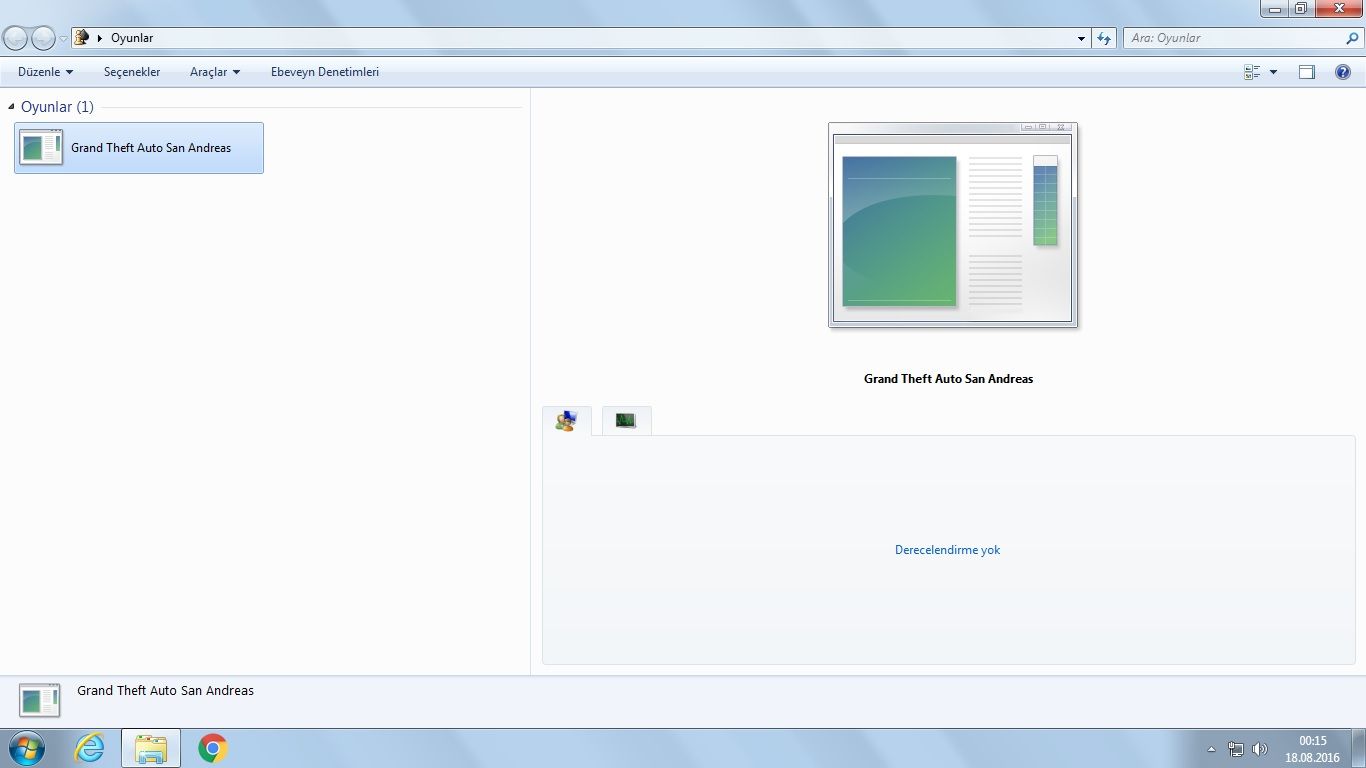This screenshot has width=1366, height=768.
Task: Expand the breadcrumb arrow before Oyunlar
Action: pyautogui.click(x=100, y=38)
